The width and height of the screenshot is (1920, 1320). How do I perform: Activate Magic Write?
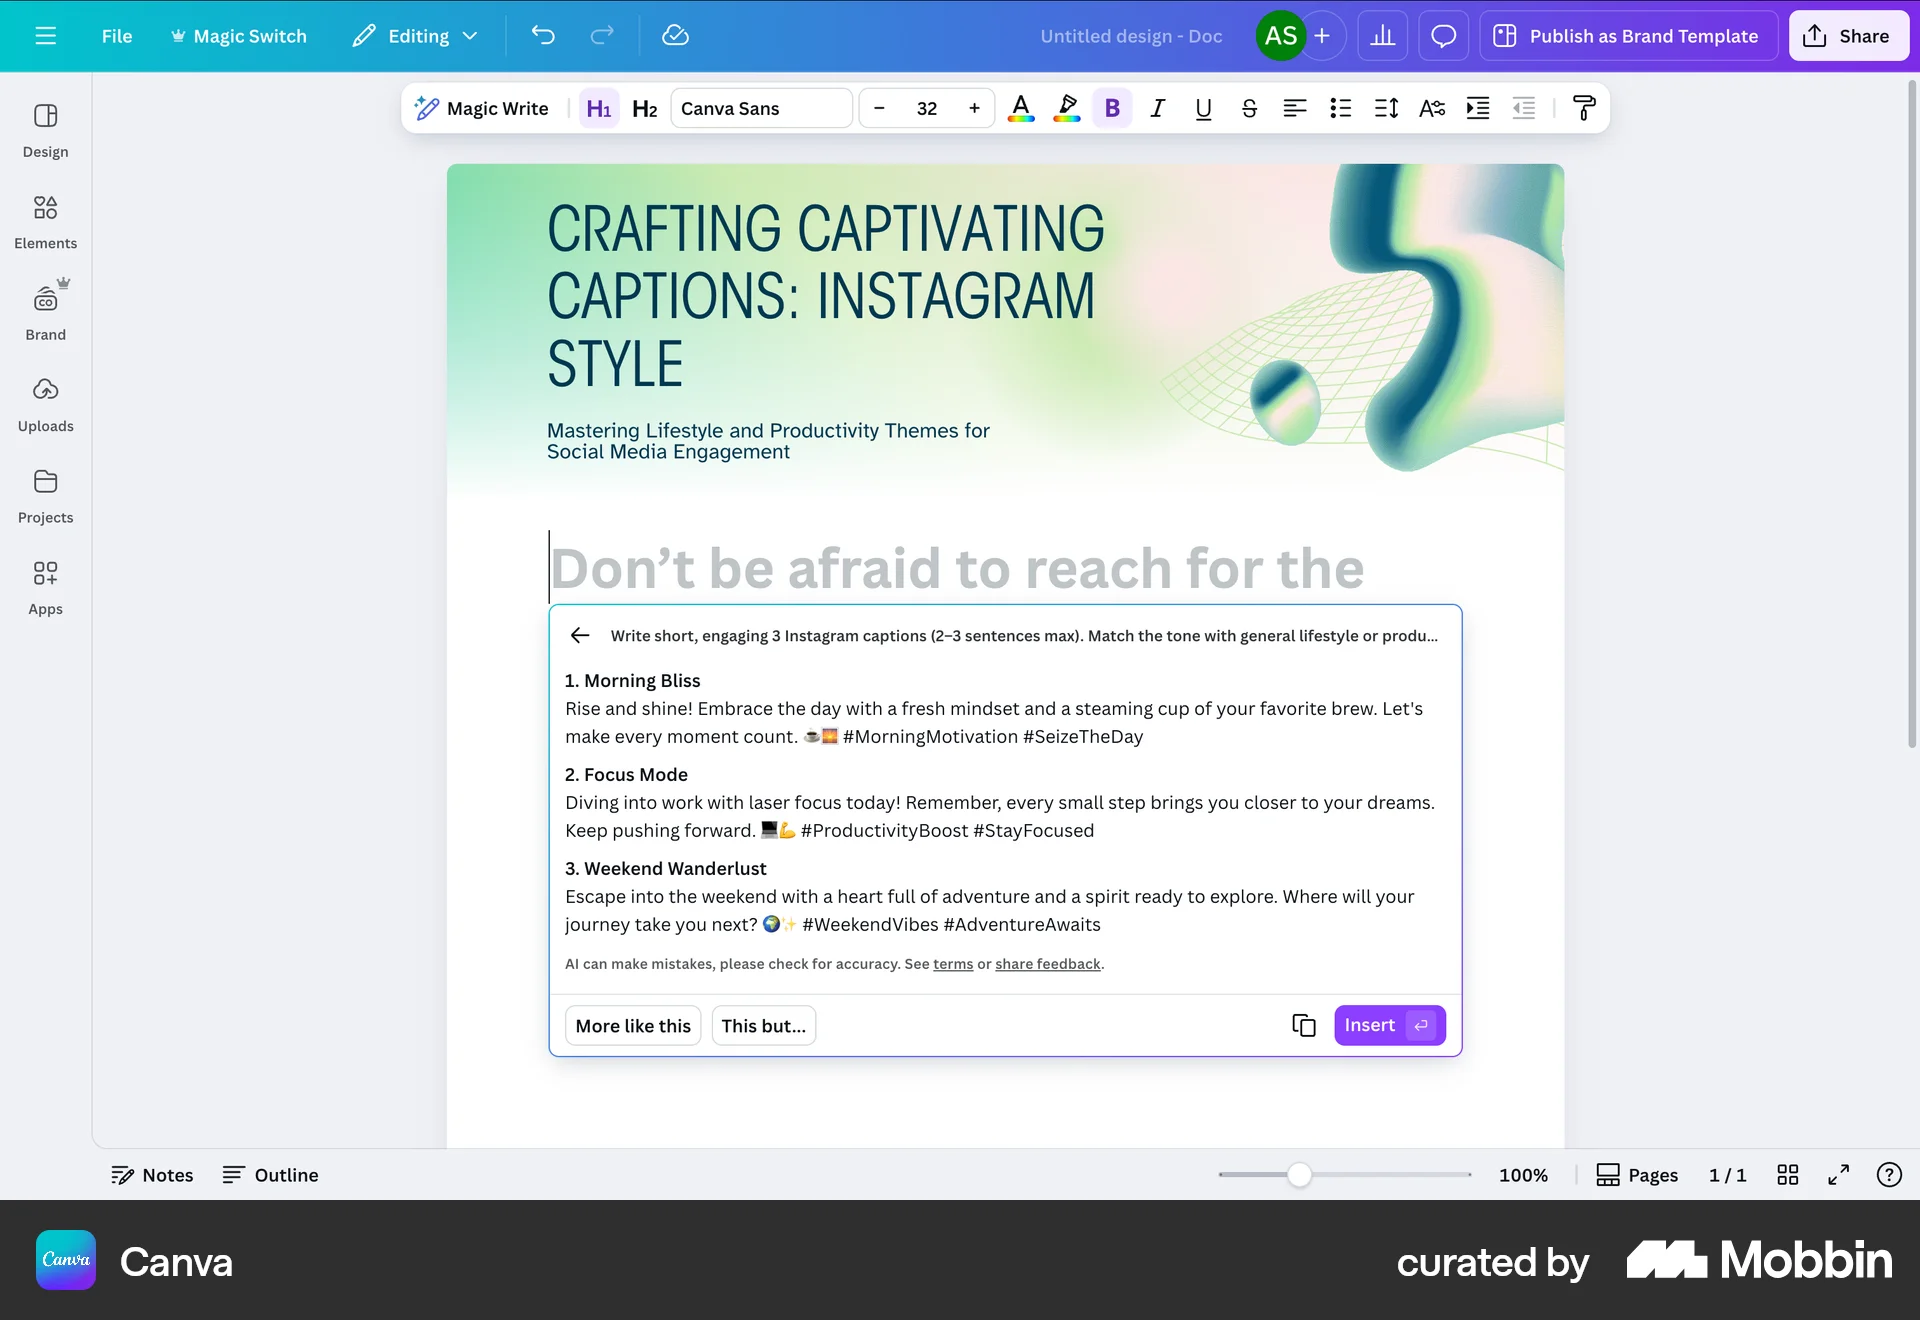[482, 108]
